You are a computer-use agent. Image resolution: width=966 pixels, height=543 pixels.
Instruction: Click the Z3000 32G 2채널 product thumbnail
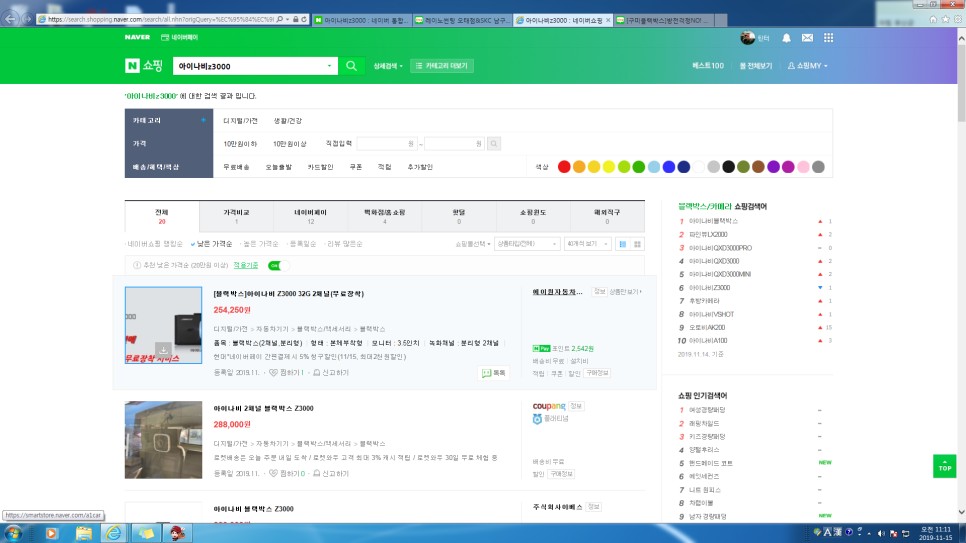tap(163, 325)
